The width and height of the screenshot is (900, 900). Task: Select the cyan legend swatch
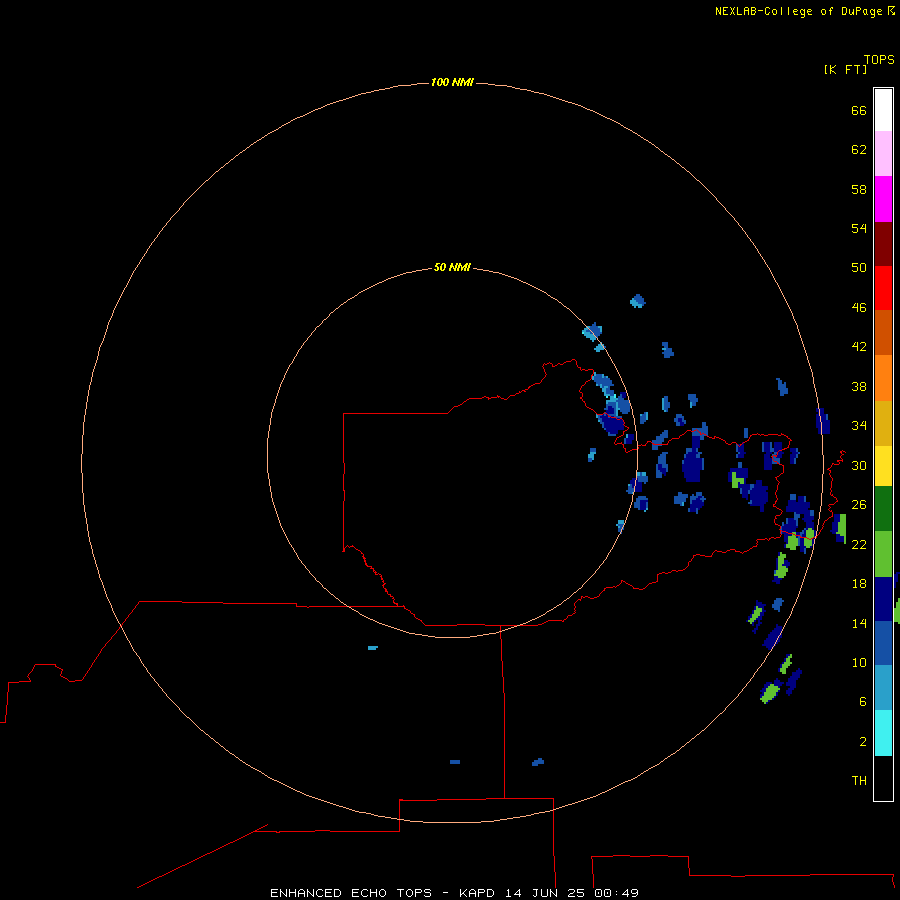pos(883,733)
